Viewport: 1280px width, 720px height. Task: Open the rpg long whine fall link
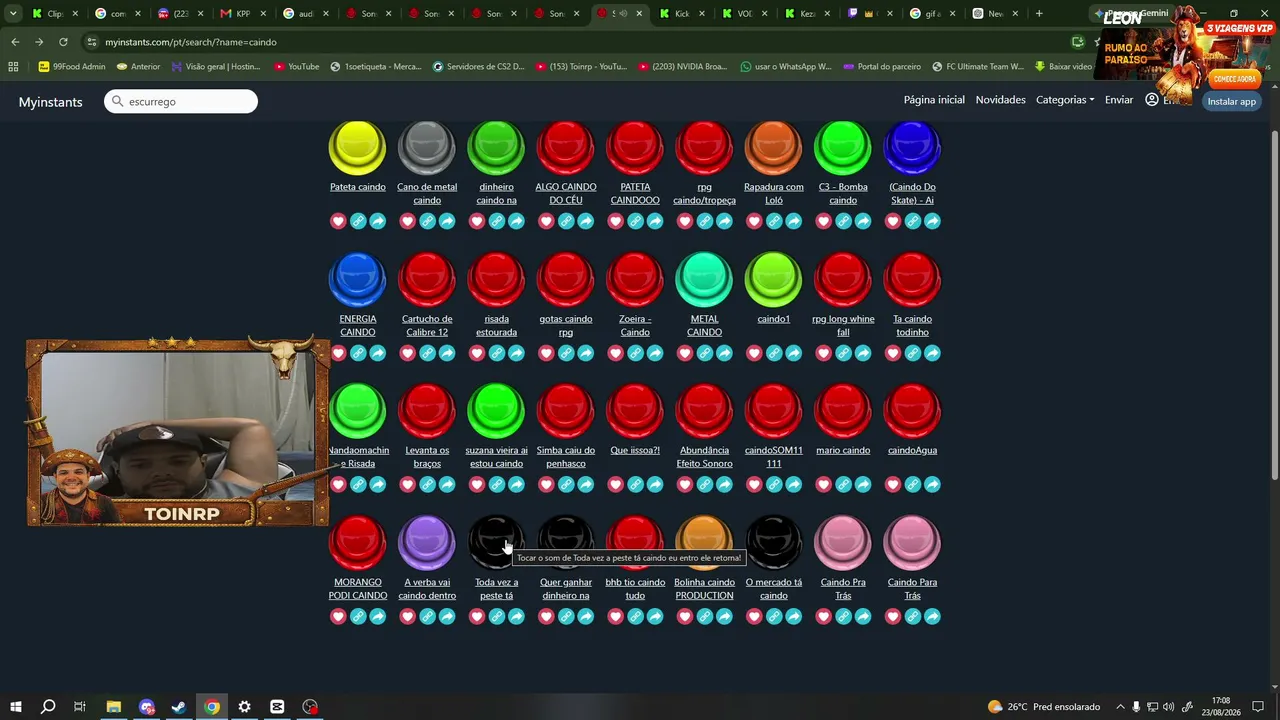(x=843, y=325)
